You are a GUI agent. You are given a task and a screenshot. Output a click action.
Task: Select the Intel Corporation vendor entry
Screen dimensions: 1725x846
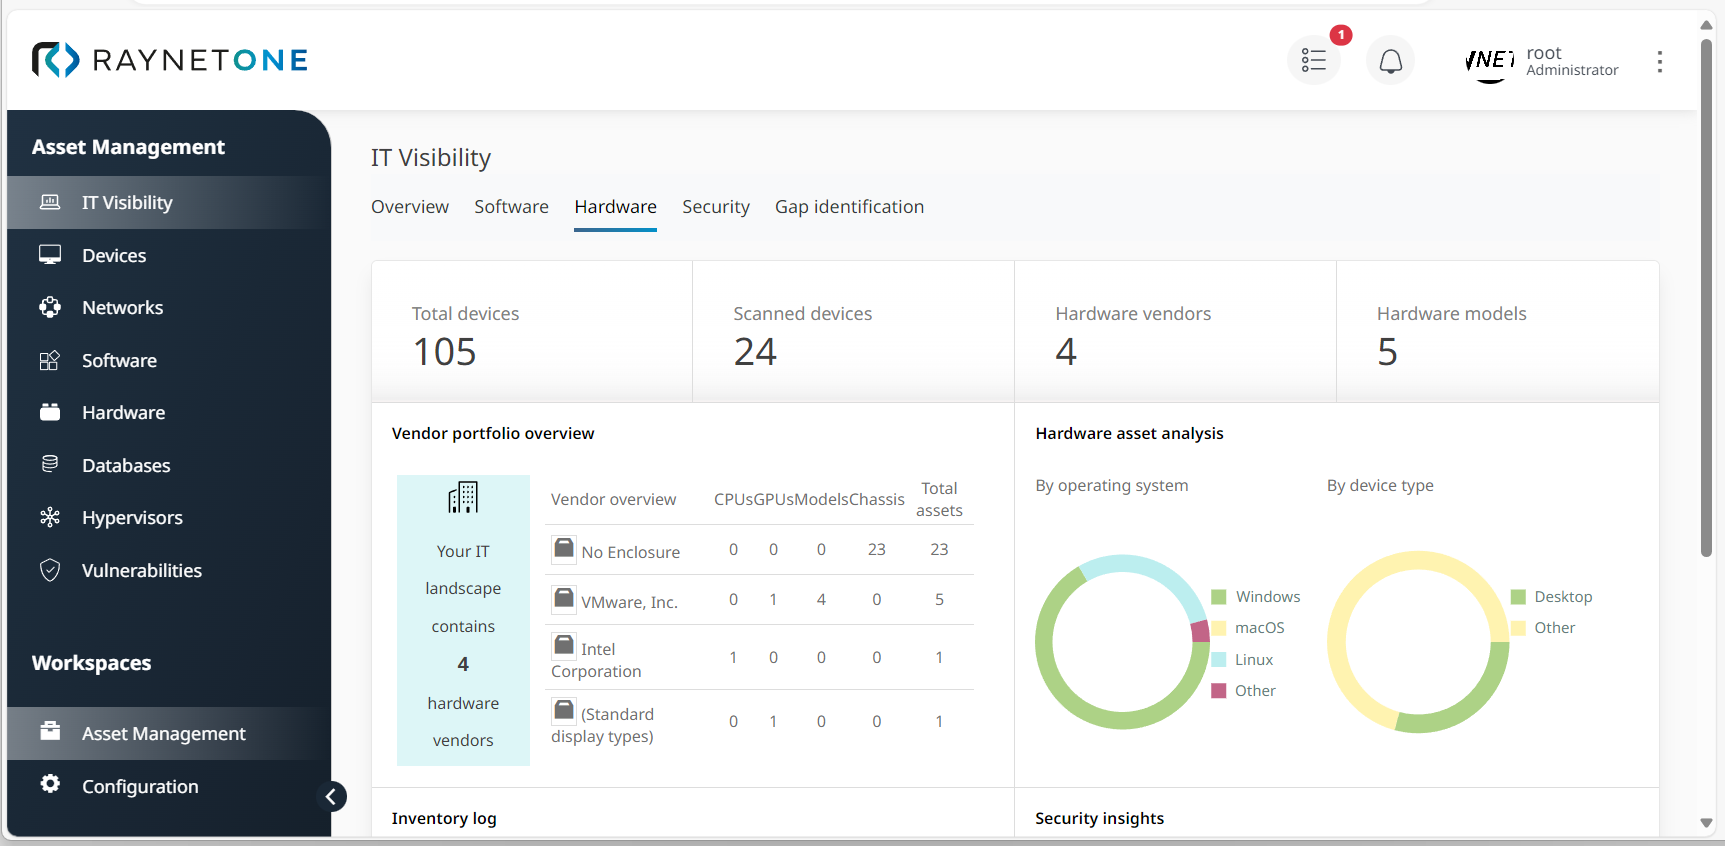[597, 660]
